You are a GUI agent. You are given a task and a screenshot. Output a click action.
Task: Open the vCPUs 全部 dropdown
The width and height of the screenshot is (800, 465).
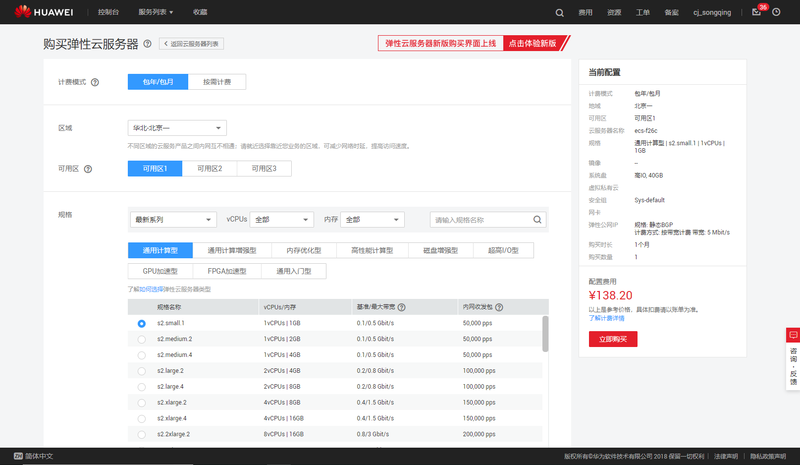pyautogui.click(x=282, y=219)
